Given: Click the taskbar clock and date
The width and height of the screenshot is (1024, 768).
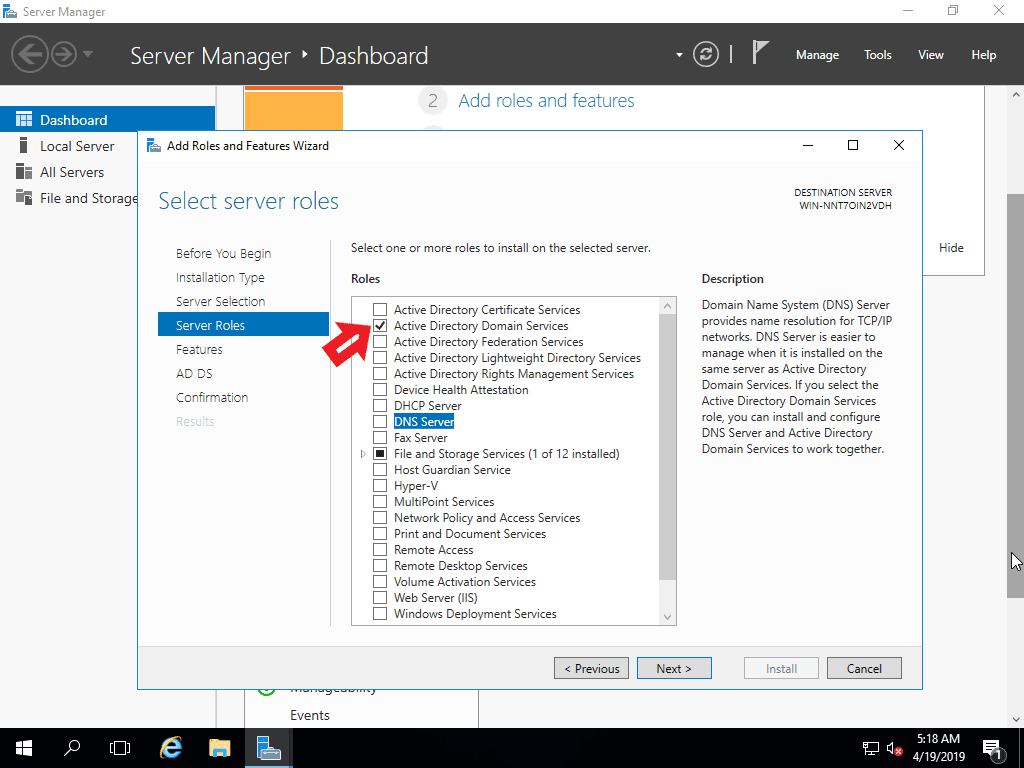Looking at the screenshot, I should pos(938,748).
